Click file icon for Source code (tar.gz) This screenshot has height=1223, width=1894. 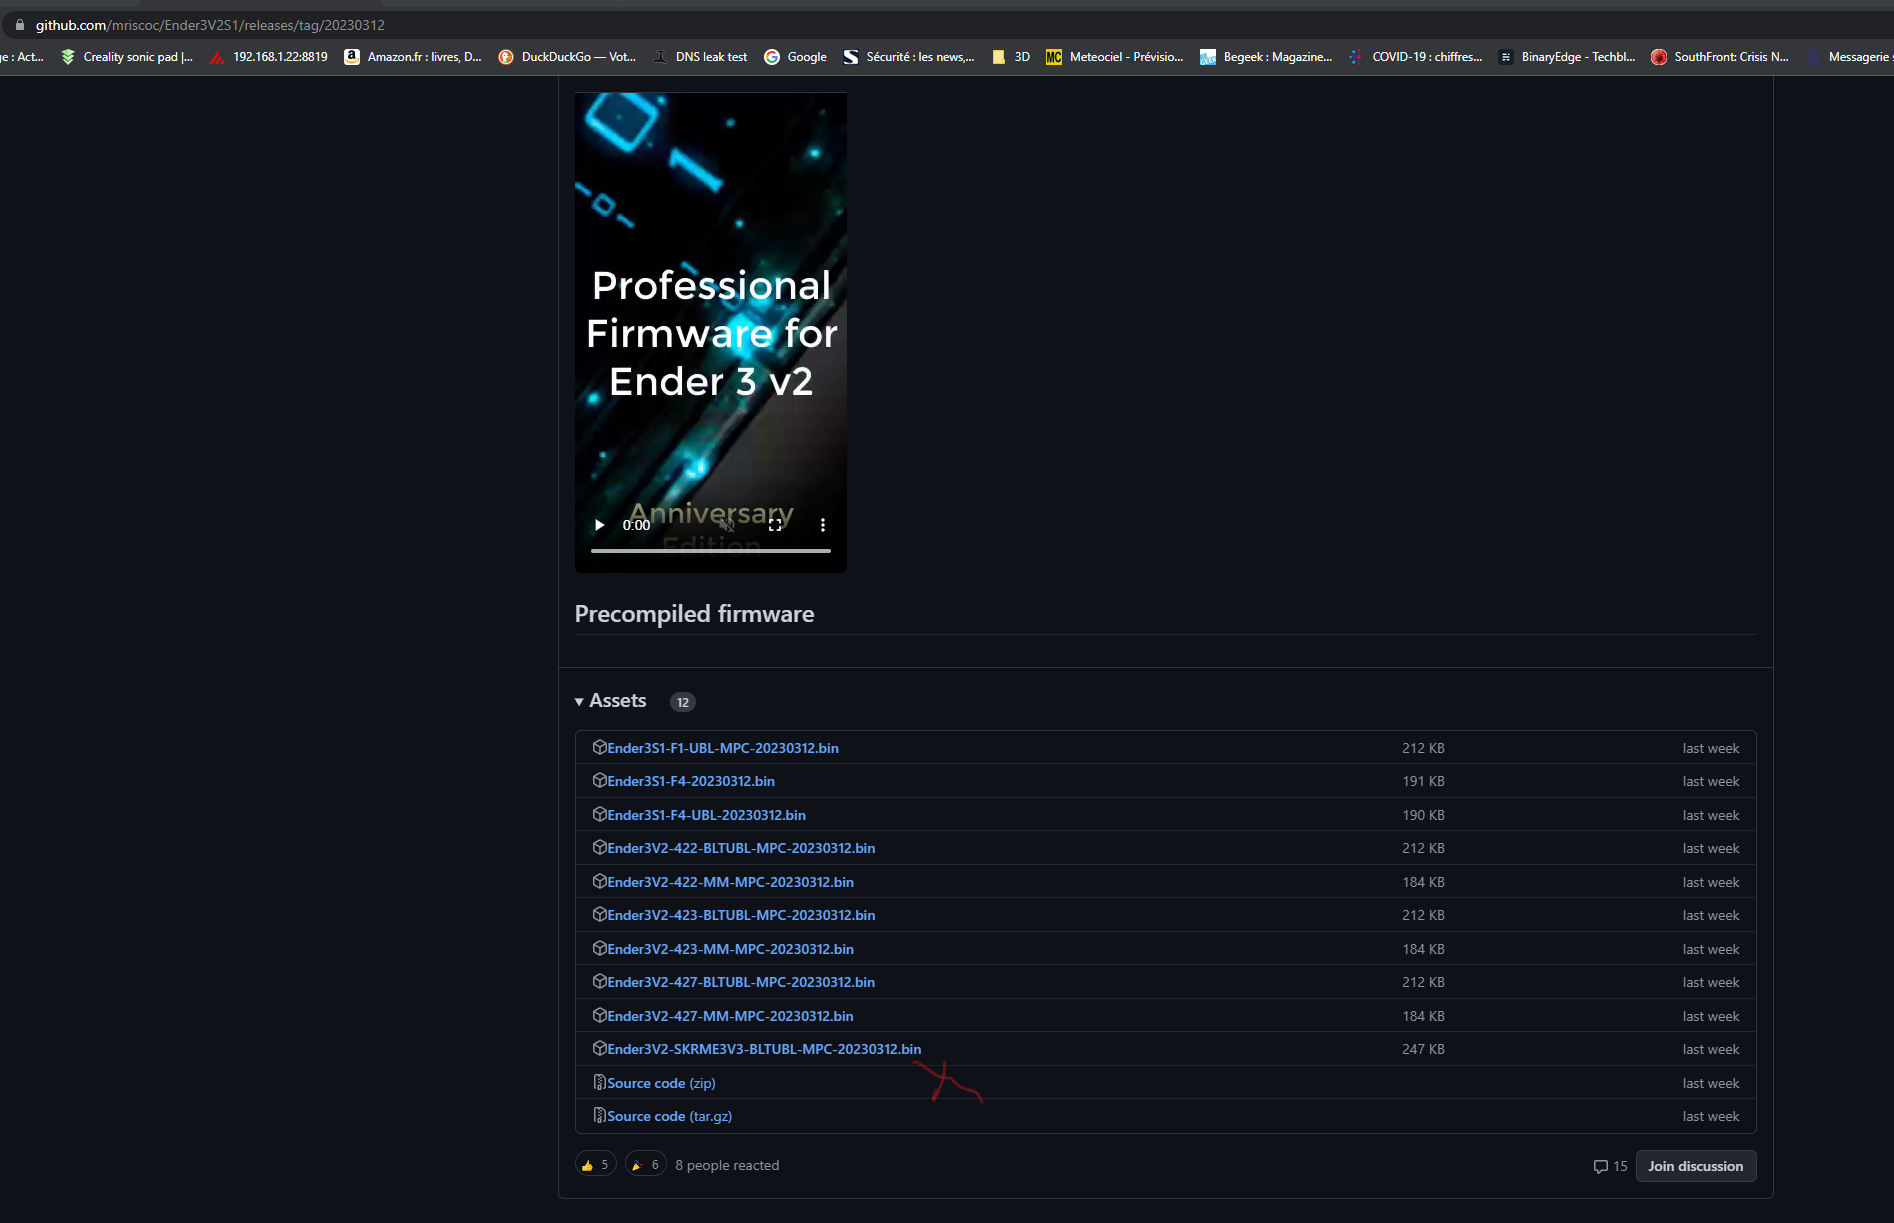(600, 1115)
